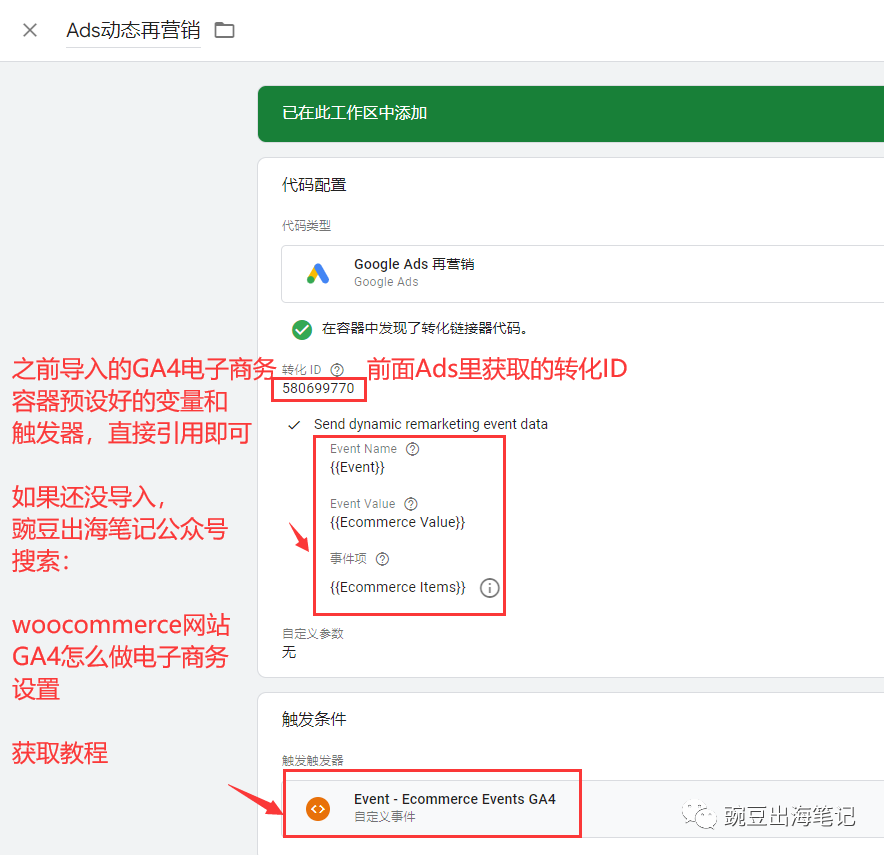Select the Google Ads 再营销 tag type
The height and width of the screenshot is (855, 884).
(x=582, y=274)
